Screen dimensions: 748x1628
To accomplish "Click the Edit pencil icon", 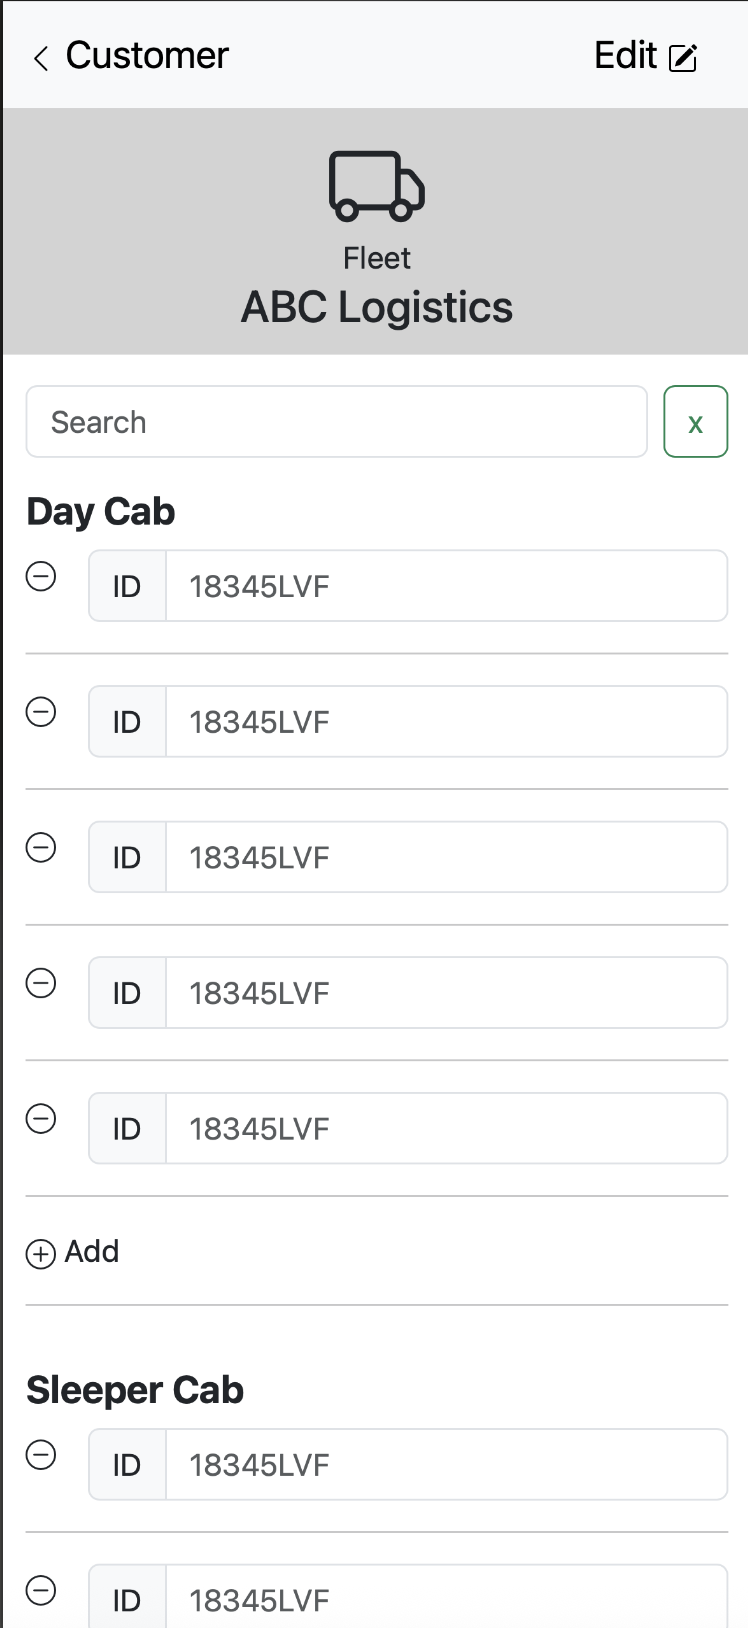I will 683,58.
